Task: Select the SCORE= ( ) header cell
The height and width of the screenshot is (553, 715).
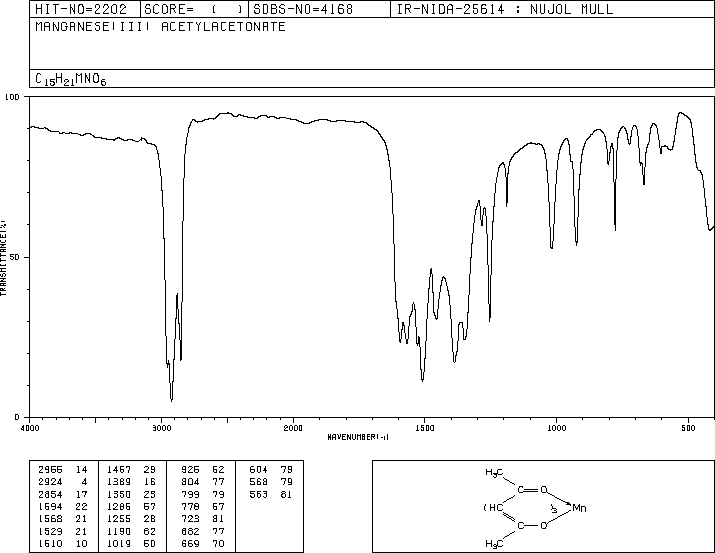Action: pyautogui.click(x=194, y=9)
